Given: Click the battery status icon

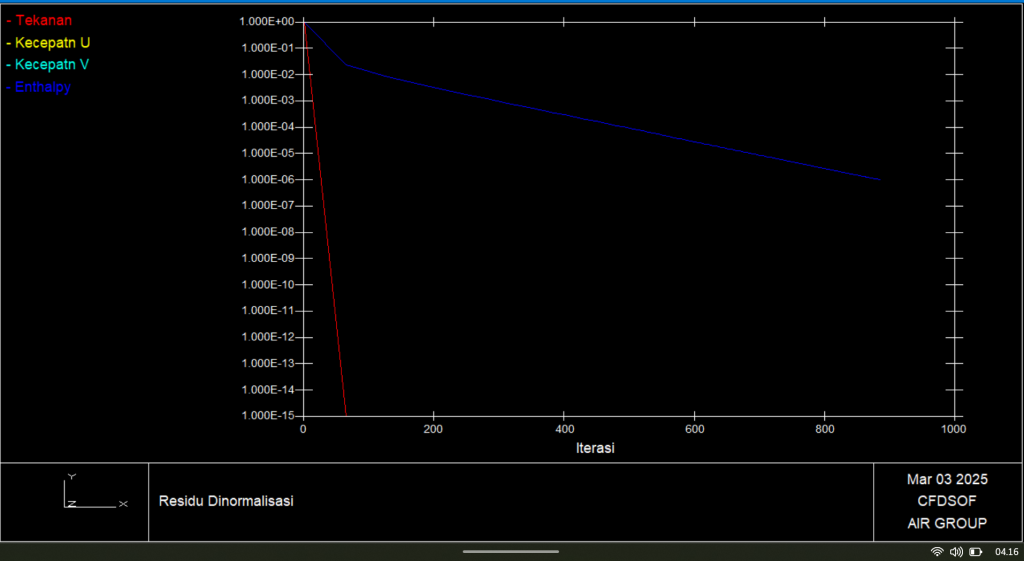Looking at the screenshot, I should [x=975, y=552].
